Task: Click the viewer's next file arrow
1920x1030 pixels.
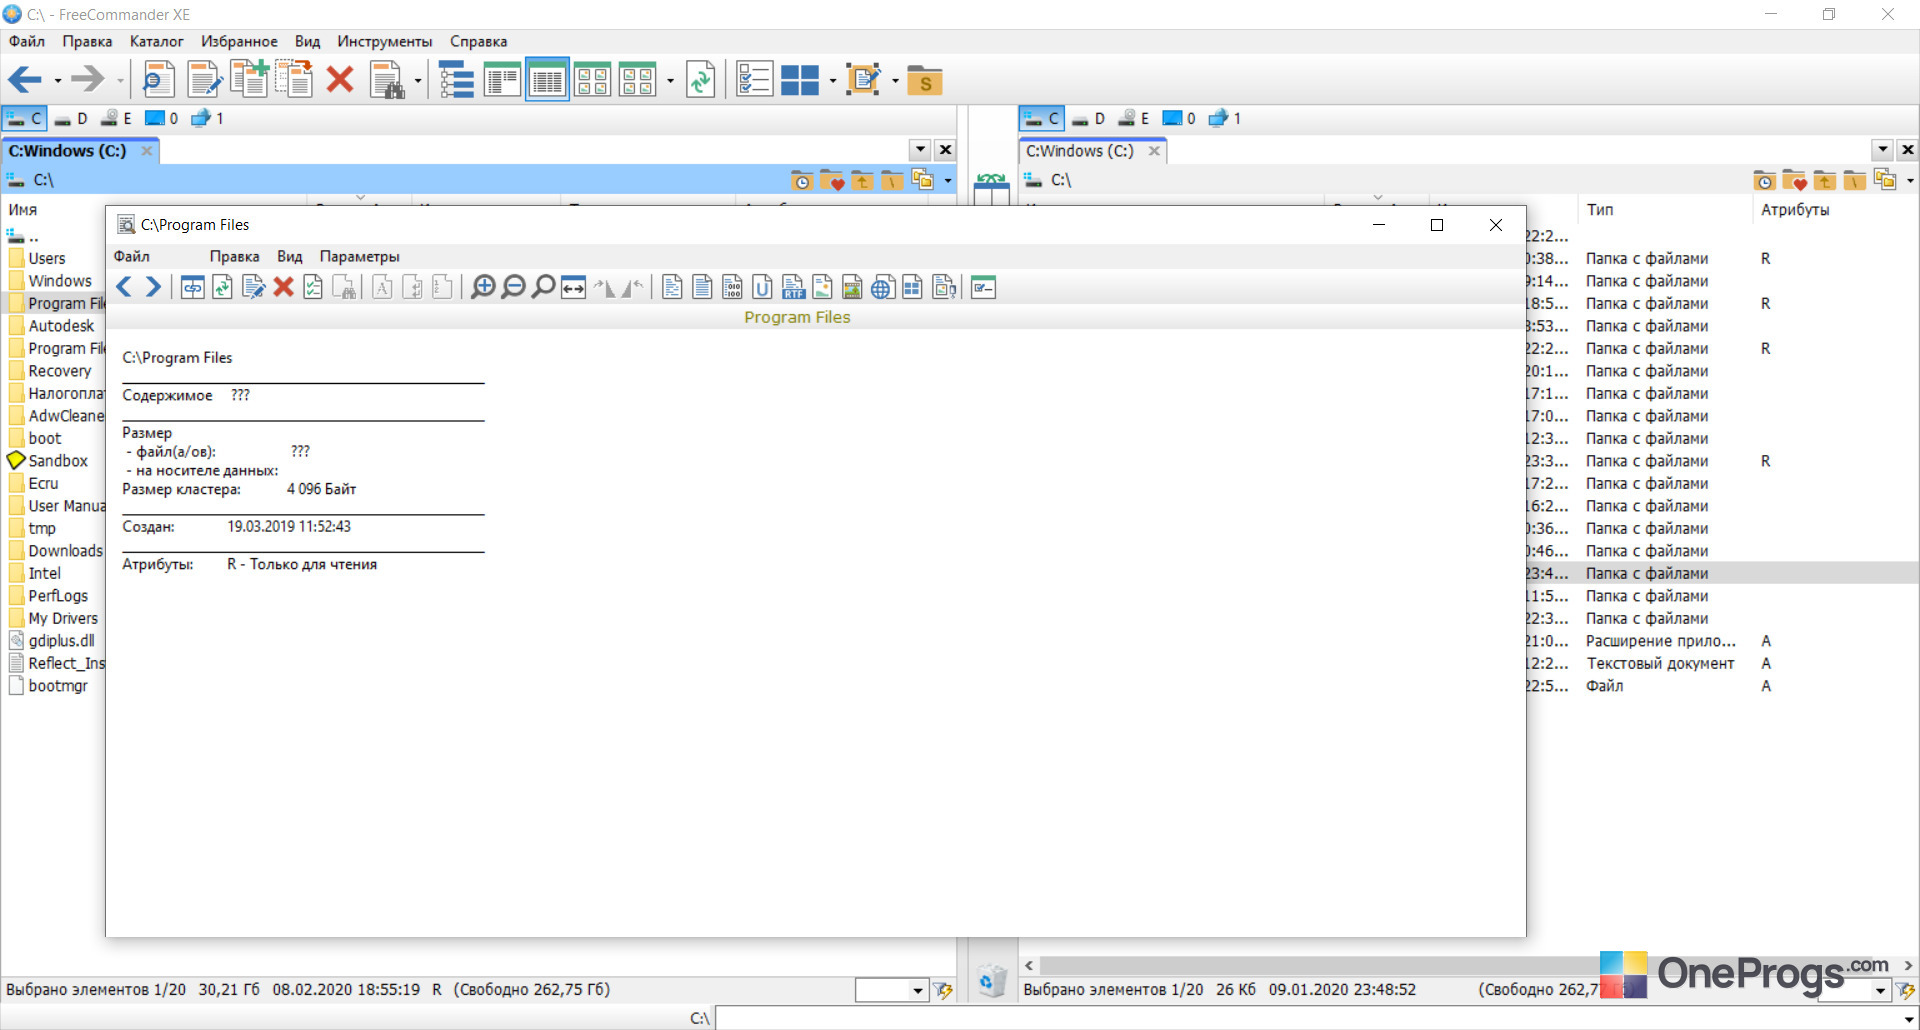Action: coord(153,288)
